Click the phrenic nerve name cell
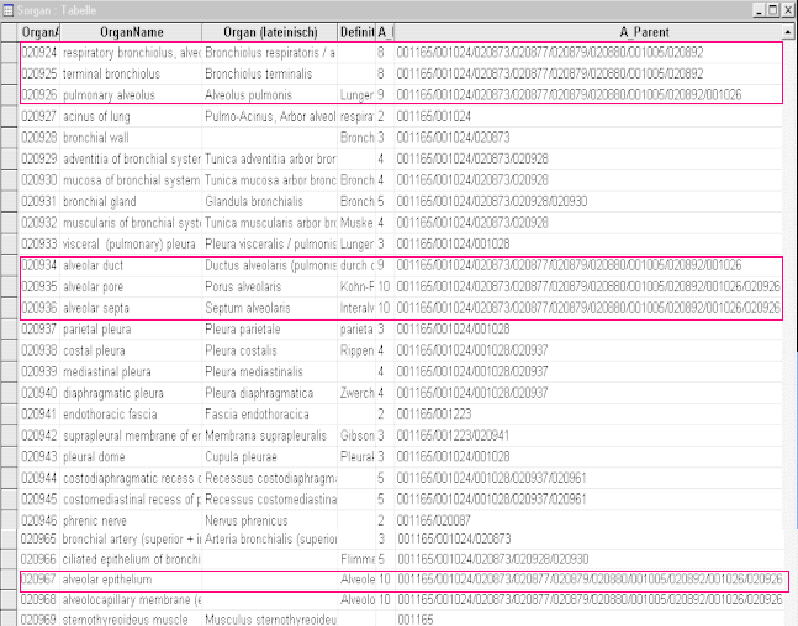 (x=130, y=520)
